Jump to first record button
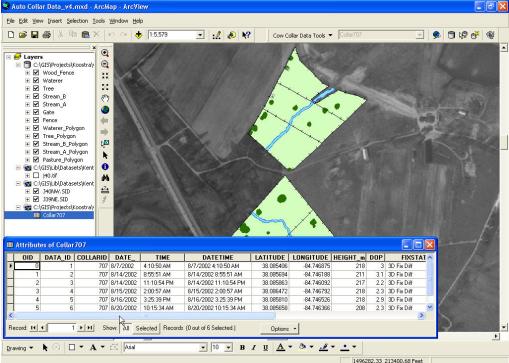Image resolution: width=509 pixels, height=363 pixels. (x=33, y=328)
